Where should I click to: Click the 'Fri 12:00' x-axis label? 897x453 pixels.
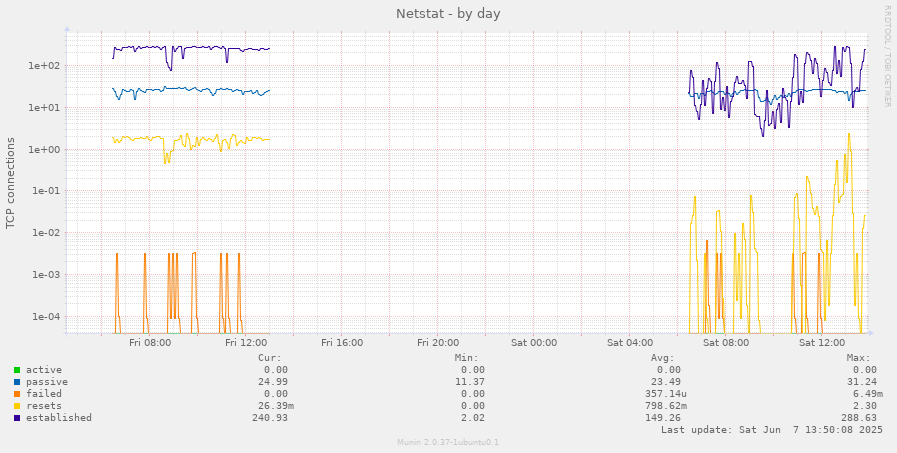point(246,343)
